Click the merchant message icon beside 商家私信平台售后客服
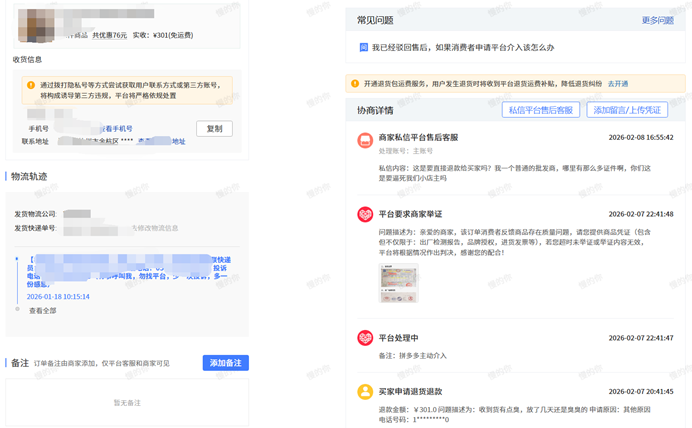Image resolution: width=692 pixels, height=428 pixels. point(365,140)
